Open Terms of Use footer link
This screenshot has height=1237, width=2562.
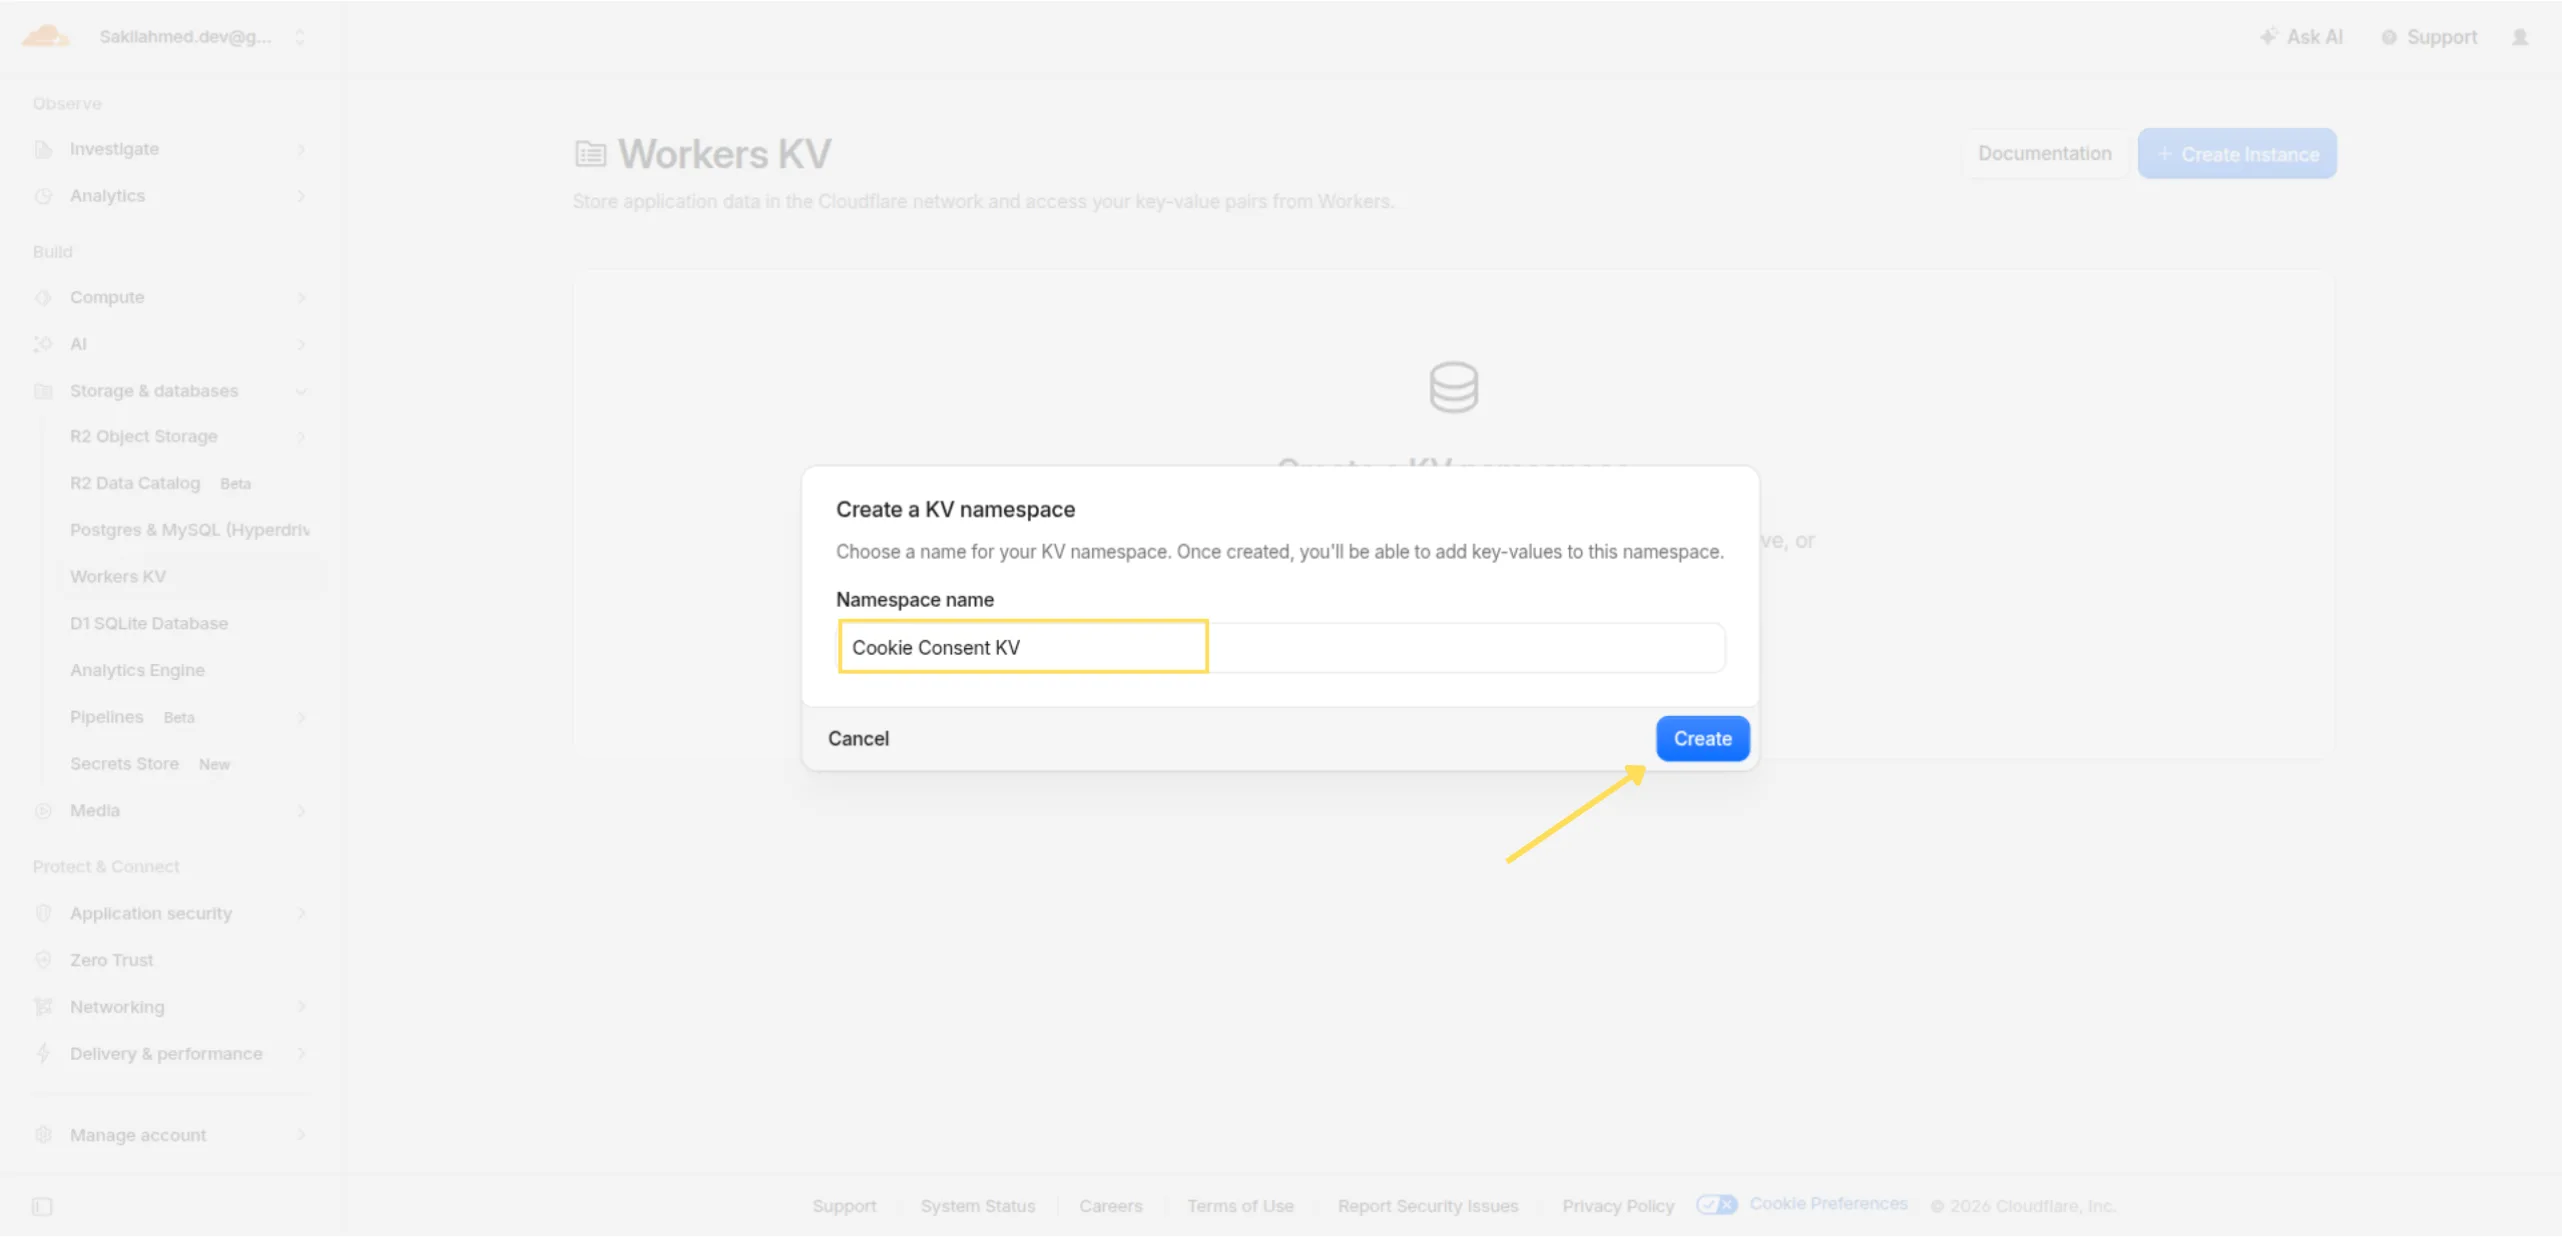pyautogui.click(x=1240, y=1206)
